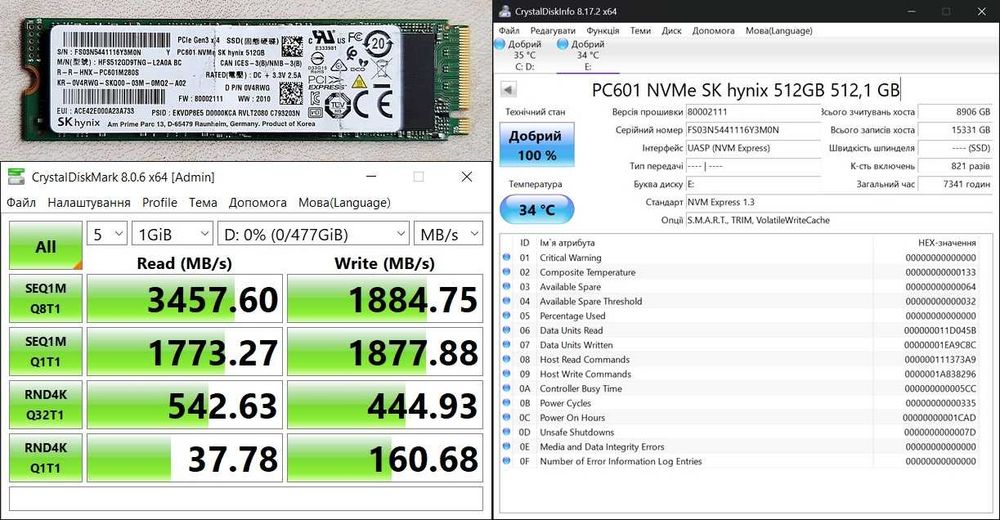The width and height of the screenshot is (1000, 520).
Task: Click the SEQ1M Q8T1 write result 1884.75
Action: click(385, 299)
